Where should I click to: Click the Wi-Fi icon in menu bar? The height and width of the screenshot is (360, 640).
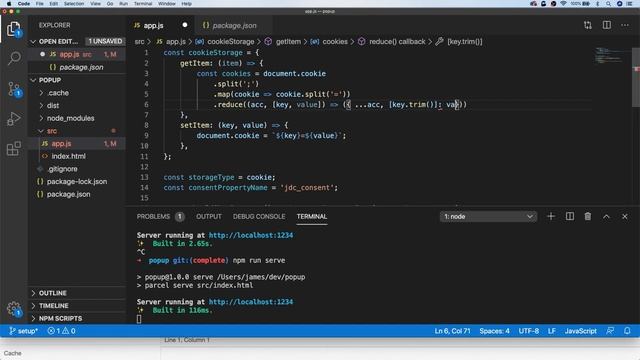pyautogui.click(x=563, y=4)
